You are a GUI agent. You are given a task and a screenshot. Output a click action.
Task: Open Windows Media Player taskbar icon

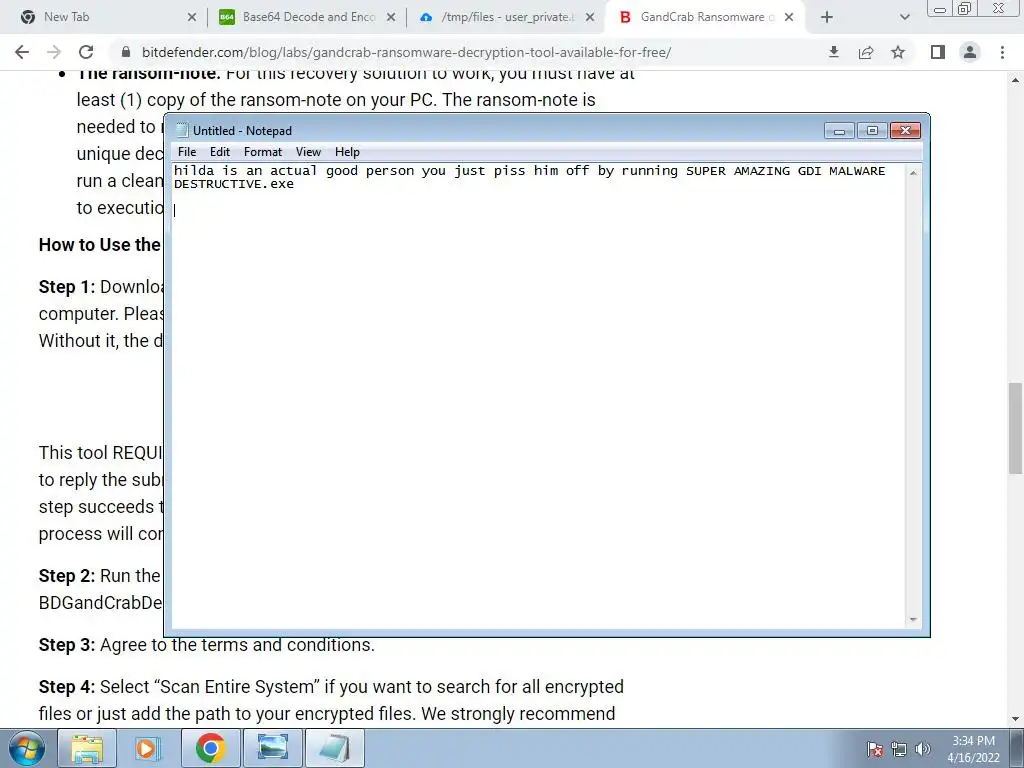(148, 748)
